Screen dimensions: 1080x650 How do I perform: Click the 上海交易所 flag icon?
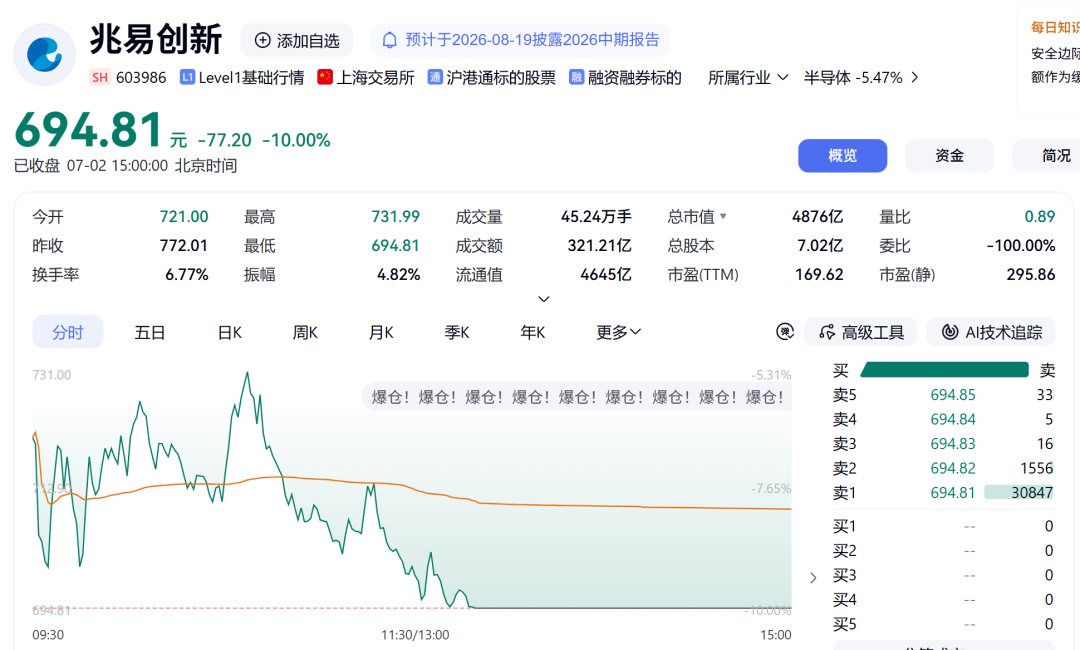coord(324,77)
